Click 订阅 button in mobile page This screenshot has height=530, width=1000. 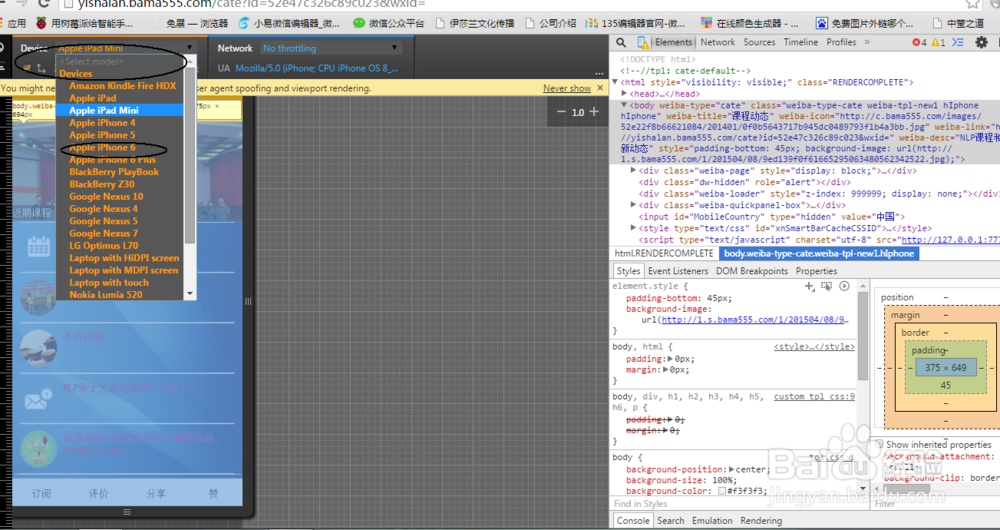click(41, 494)
